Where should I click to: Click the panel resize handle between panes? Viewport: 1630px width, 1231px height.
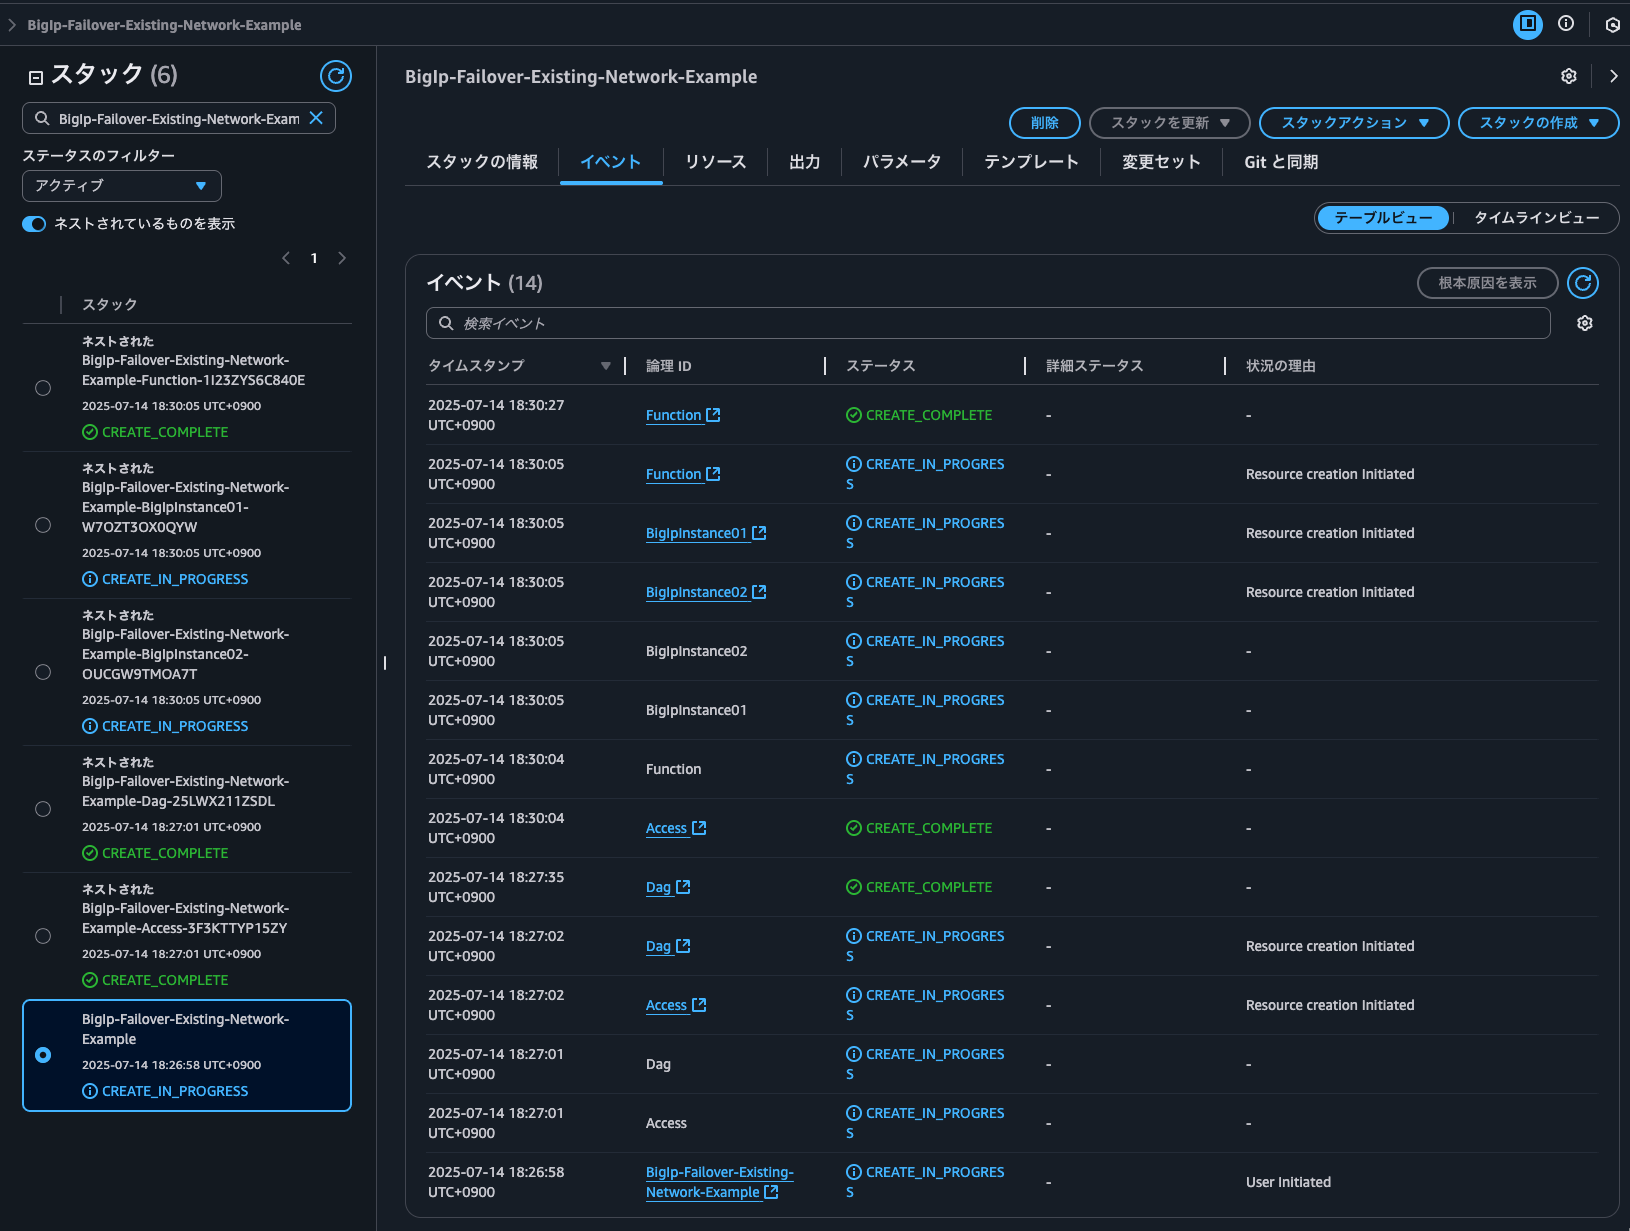385,663
